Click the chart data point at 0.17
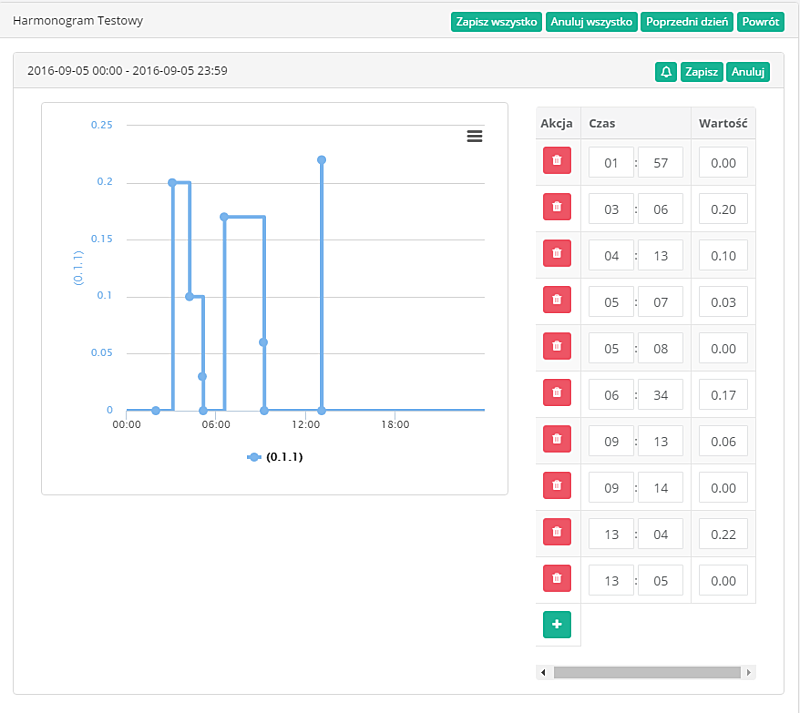This screenshot has width=800, height=713. click(224, 216)
